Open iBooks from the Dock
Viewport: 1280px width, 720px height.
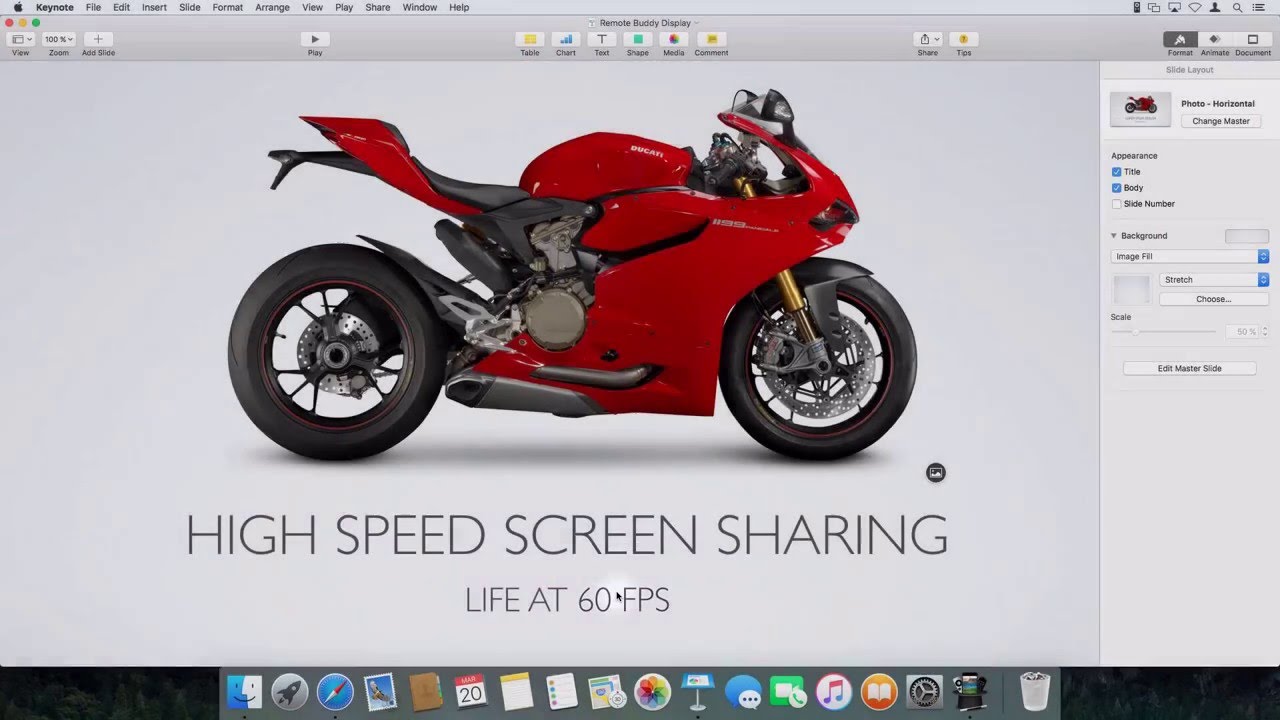point(879,692)
